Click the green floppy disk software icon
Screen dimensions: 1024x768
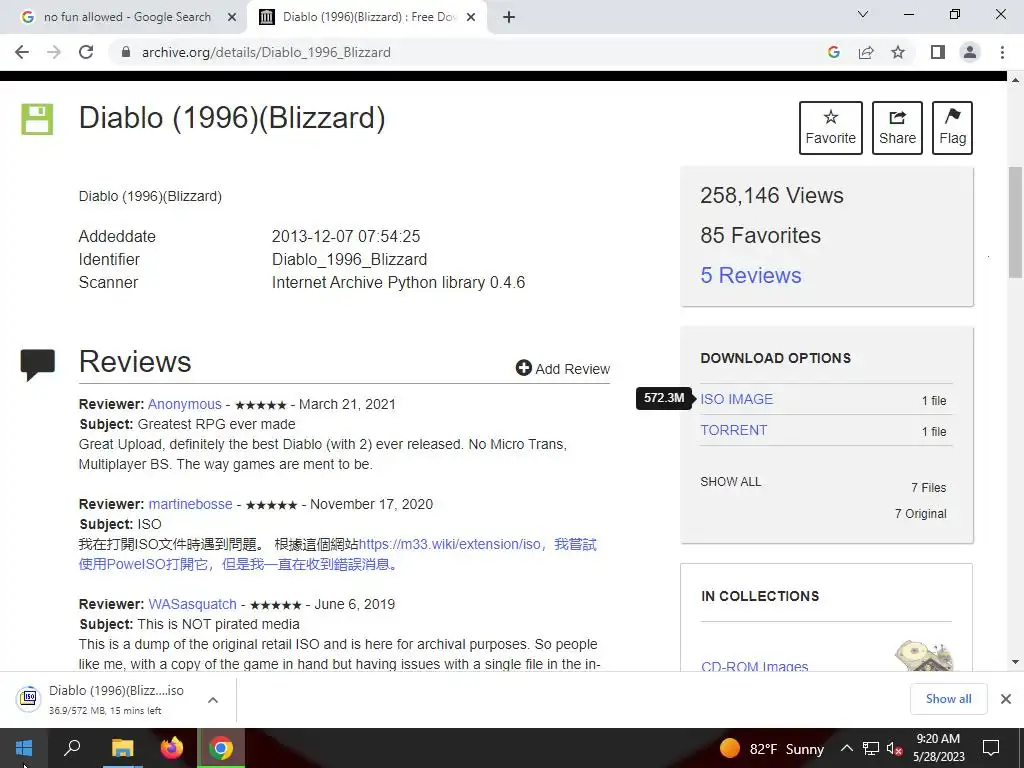(37, 119)
